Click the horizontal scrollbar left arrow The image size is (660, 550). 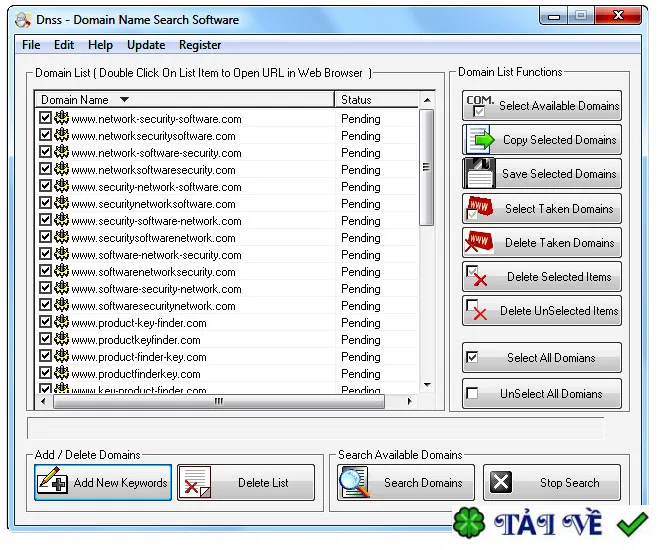tap(43, 401)
